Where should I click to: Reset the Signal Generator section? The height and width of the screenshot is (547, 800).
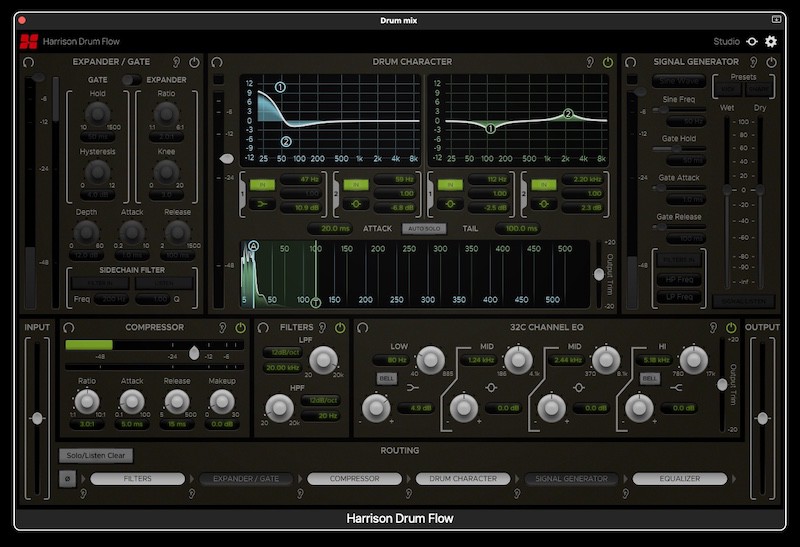pos(631,62)
